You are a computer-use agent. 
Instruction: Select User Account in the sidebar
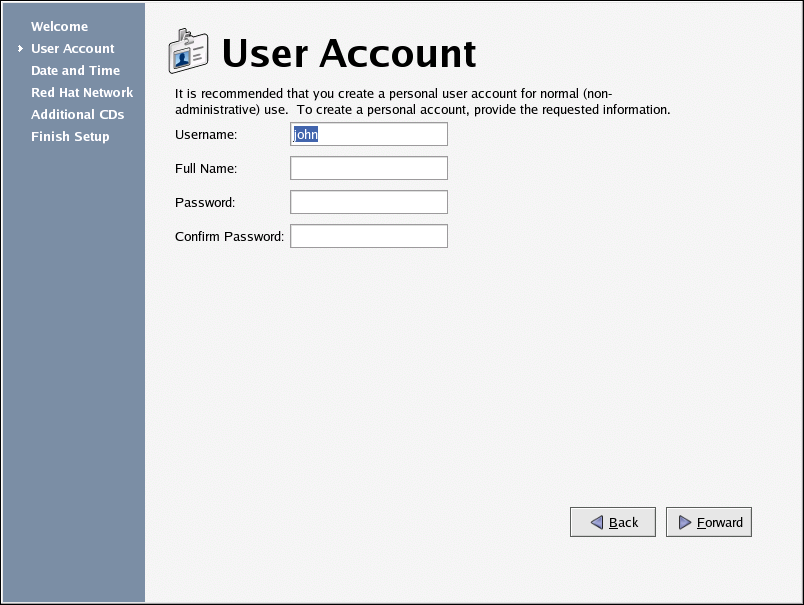[72, 49]
